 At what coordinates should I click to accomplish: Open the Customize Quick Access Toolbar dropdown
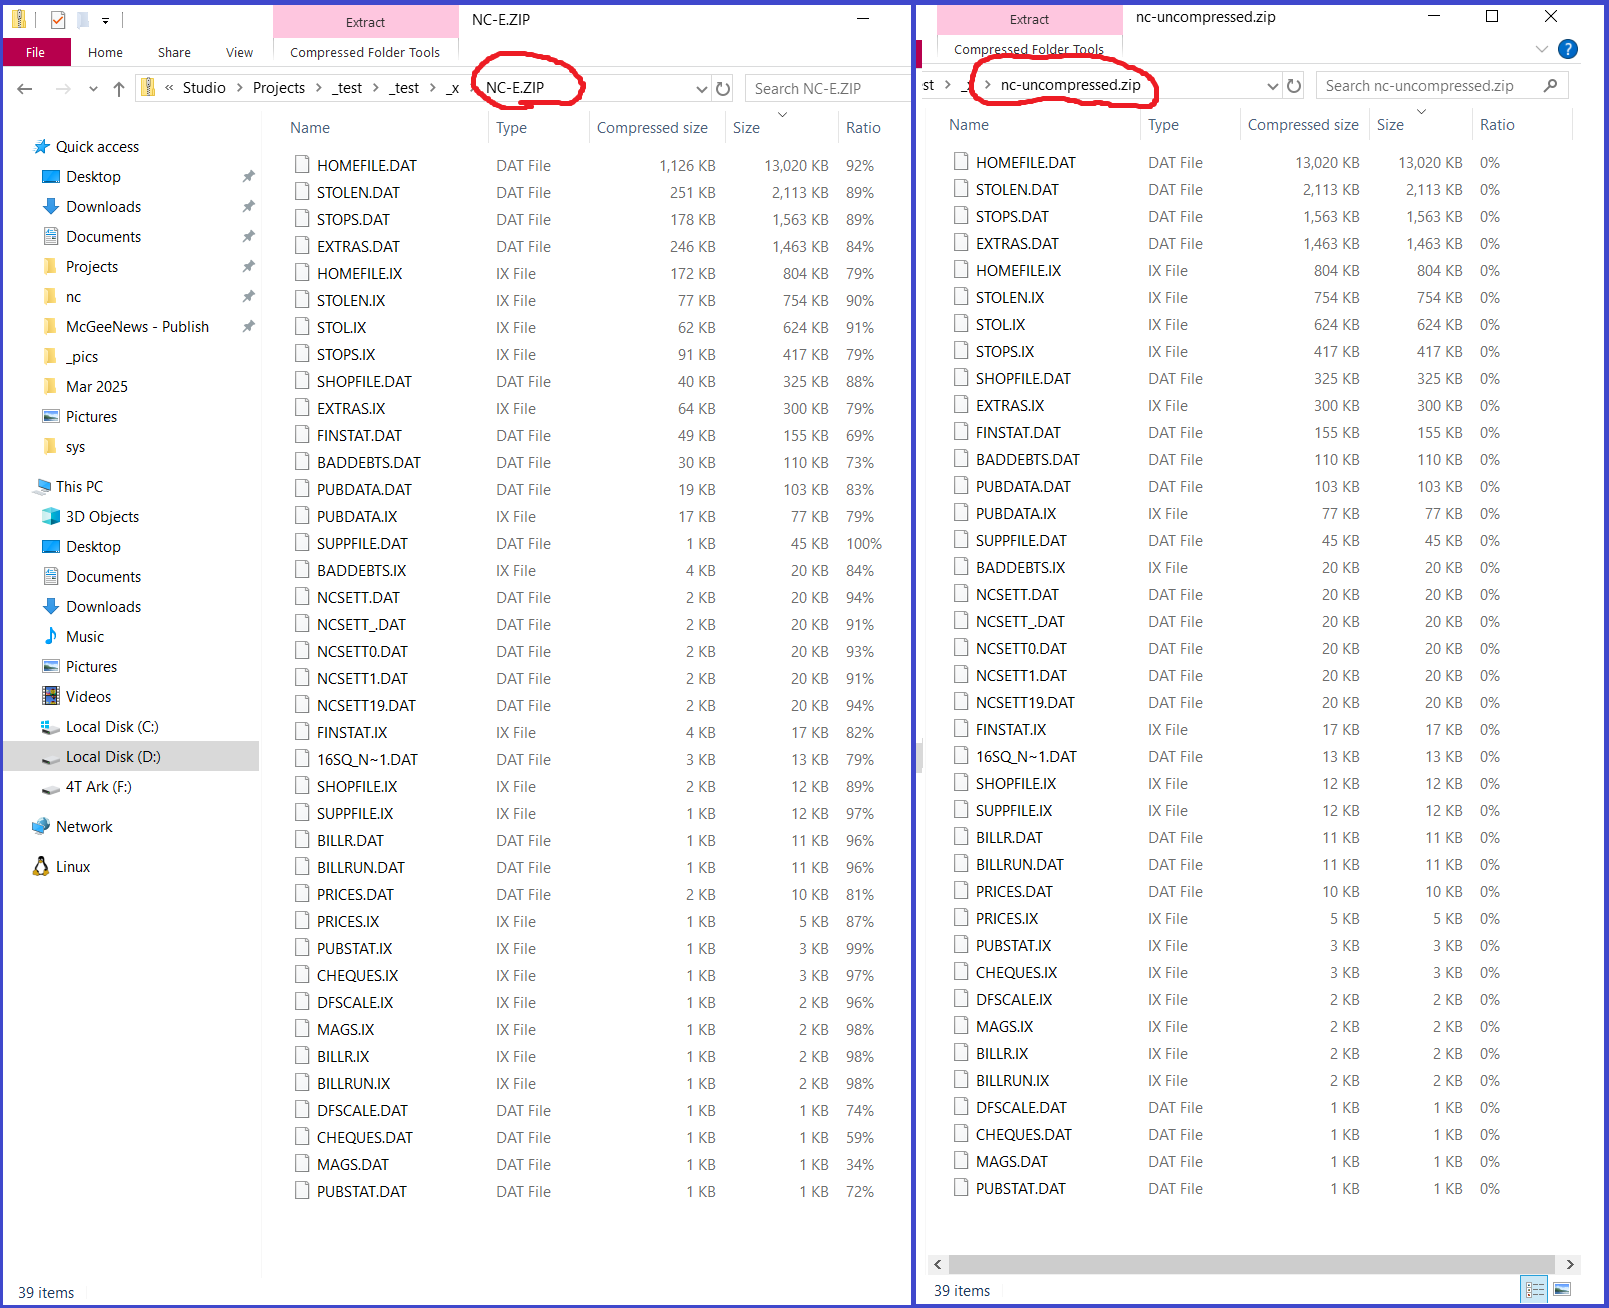click(x=105, y=21)
